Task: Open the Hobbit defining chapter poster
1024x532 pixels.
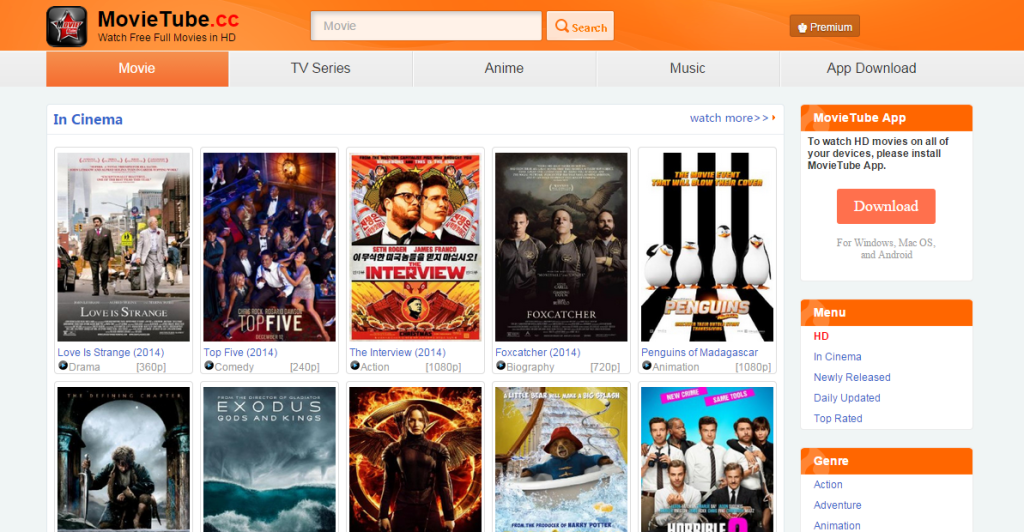Action: point(123,460)
